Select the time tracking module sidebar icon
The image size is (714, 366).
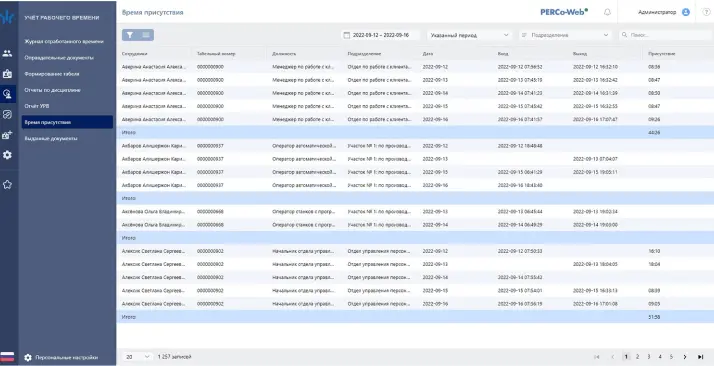pos(7,94)
